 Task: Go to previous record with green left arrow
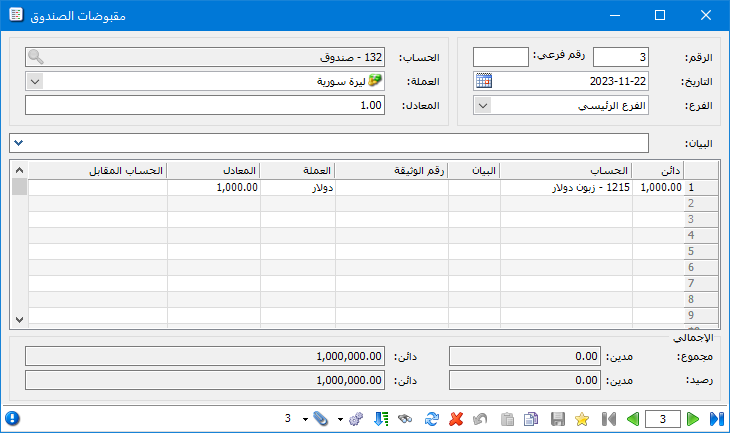633,419
